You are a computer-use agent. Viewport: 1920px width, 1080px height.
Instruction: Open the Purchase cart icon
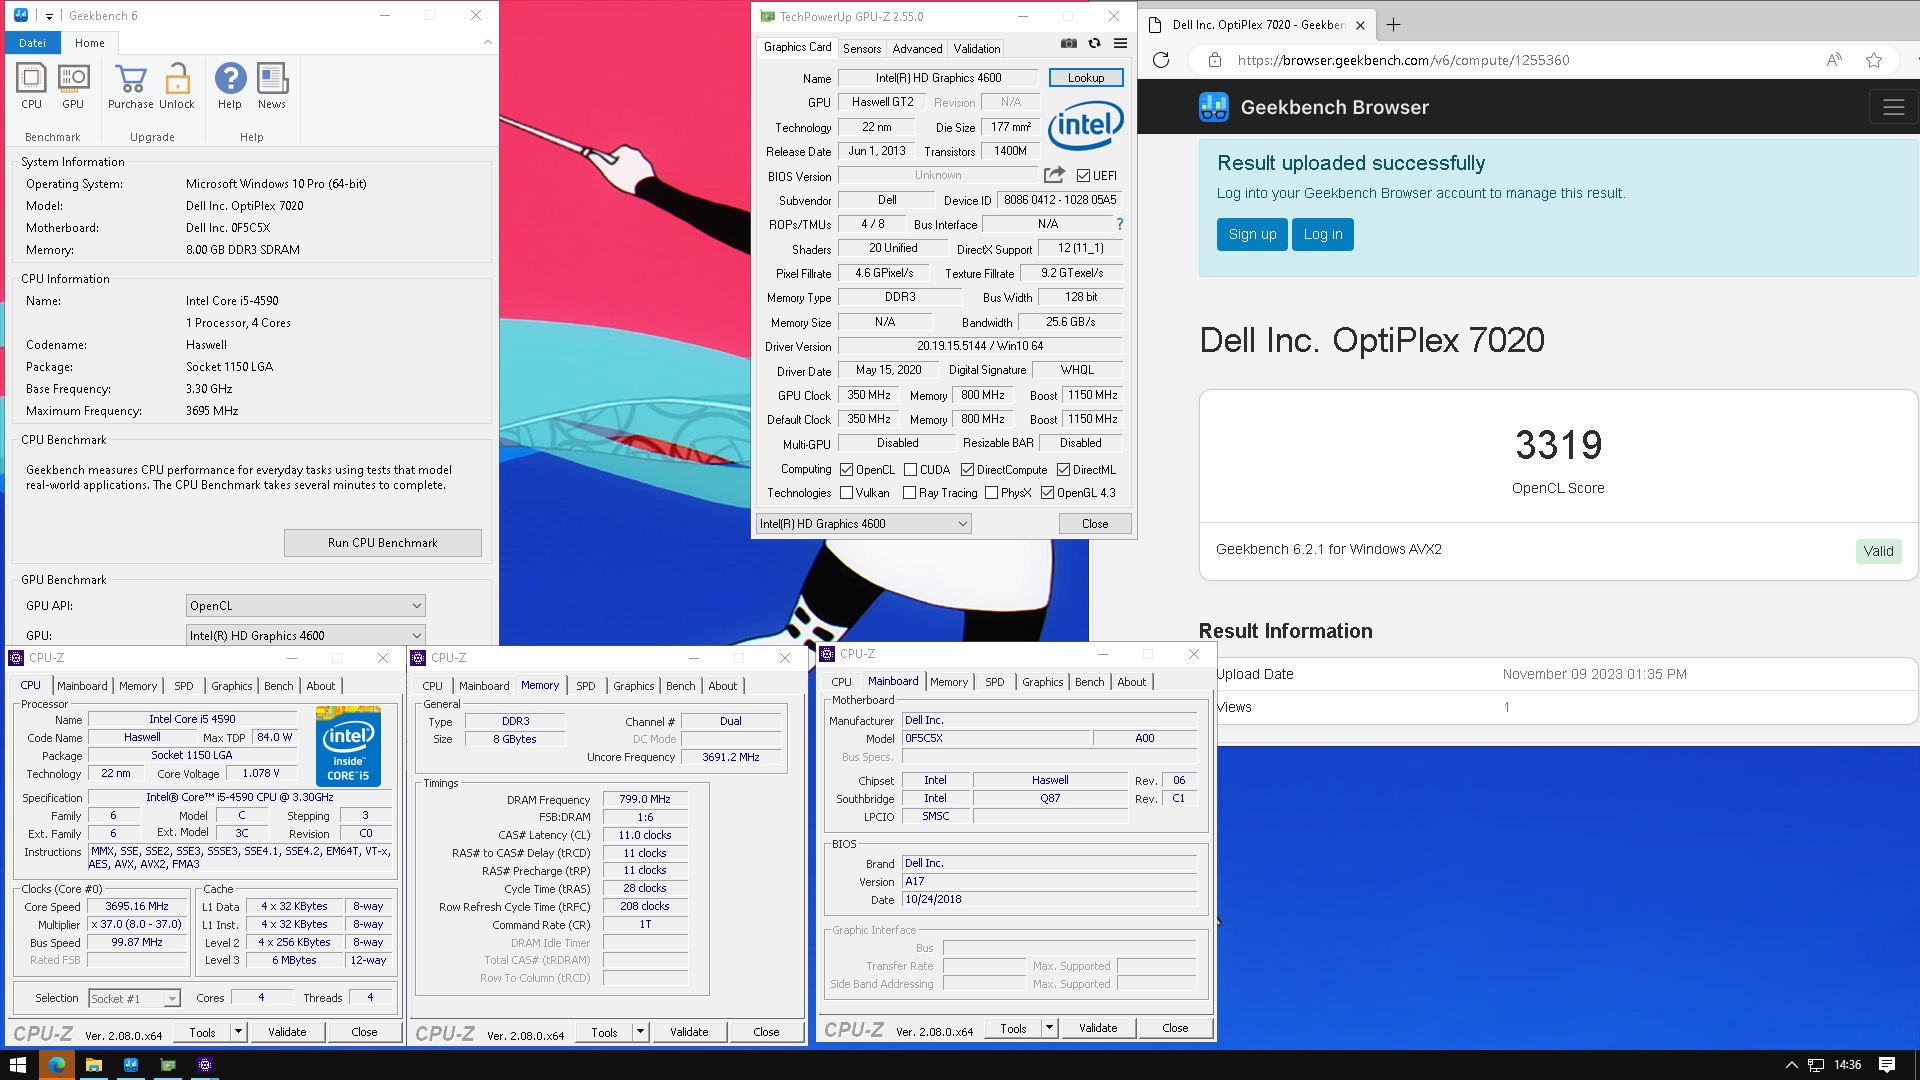click(131, 85)
